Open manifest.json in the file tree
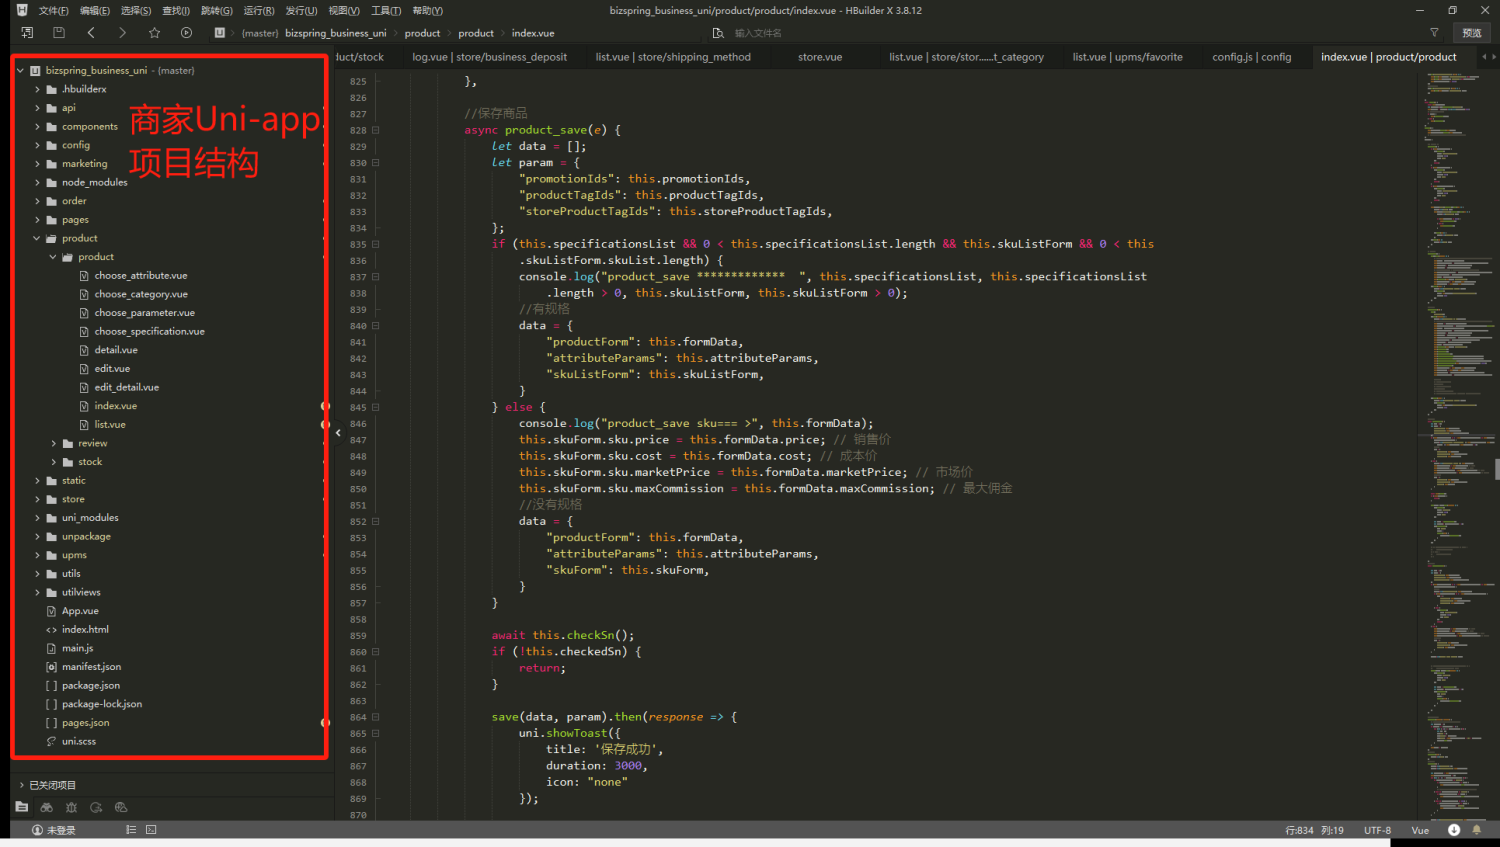The width and height of the screenshot is (1500, 847). [91, 667]
